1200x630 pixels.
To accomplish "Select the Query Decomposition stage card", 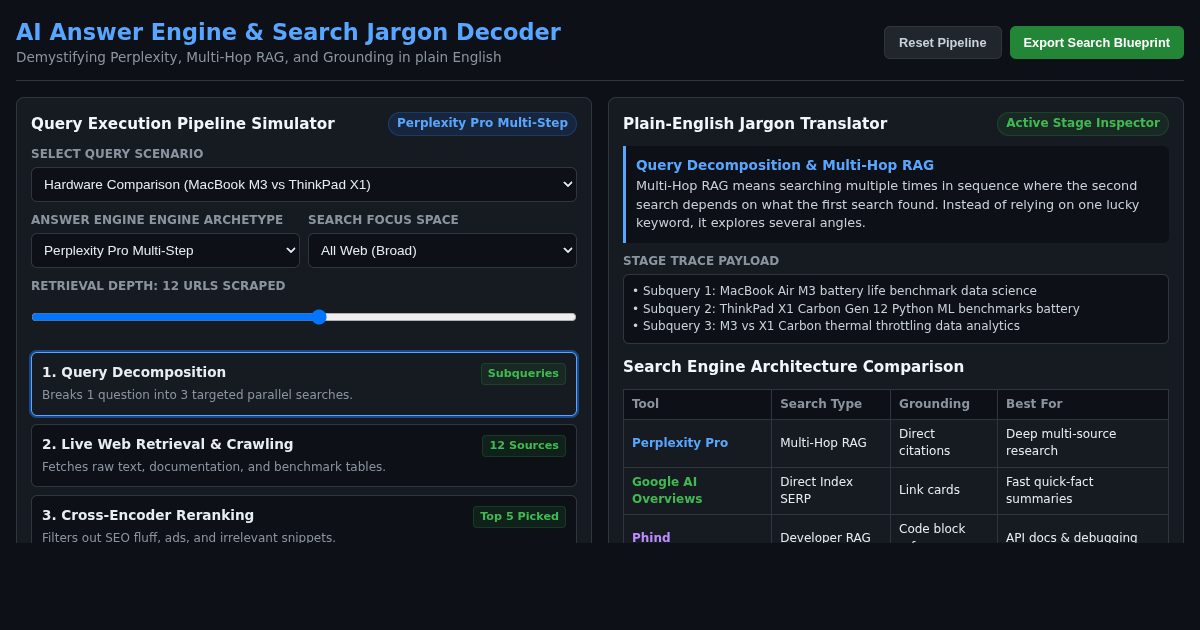I will pos(304,384).
